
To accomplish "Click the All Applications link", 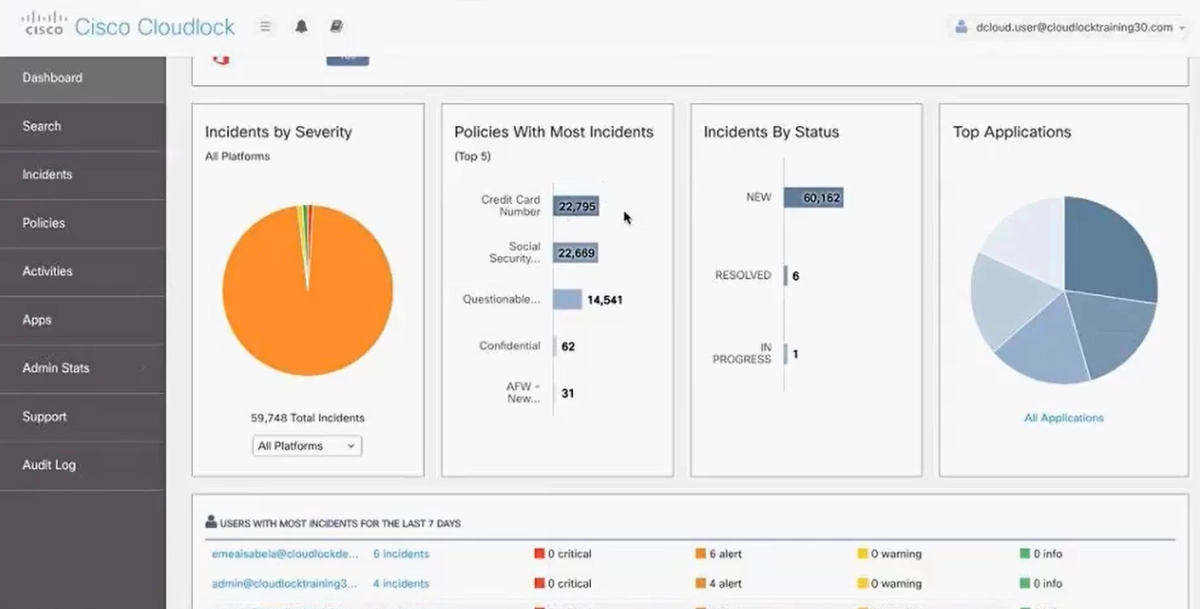I will tap(1063, 418).
